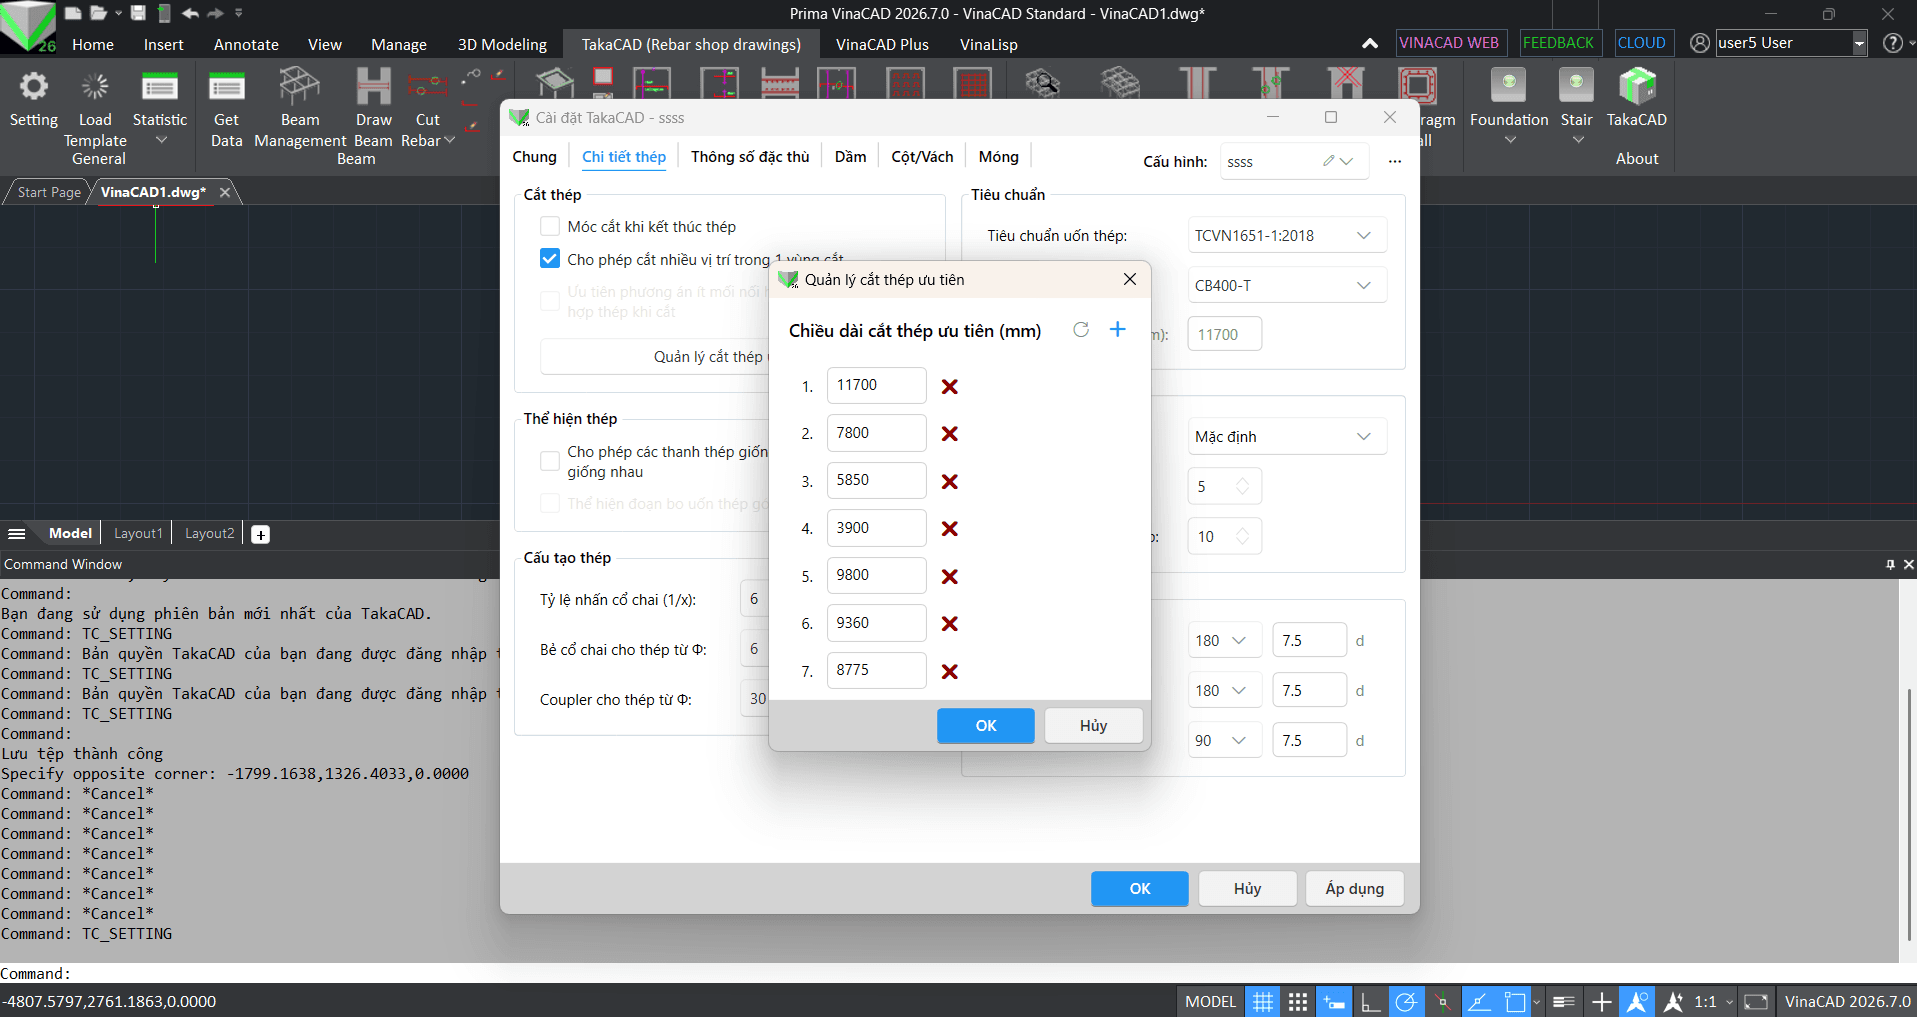Toggle snap mode dots in status bar

click(x=1298, y=1002)
